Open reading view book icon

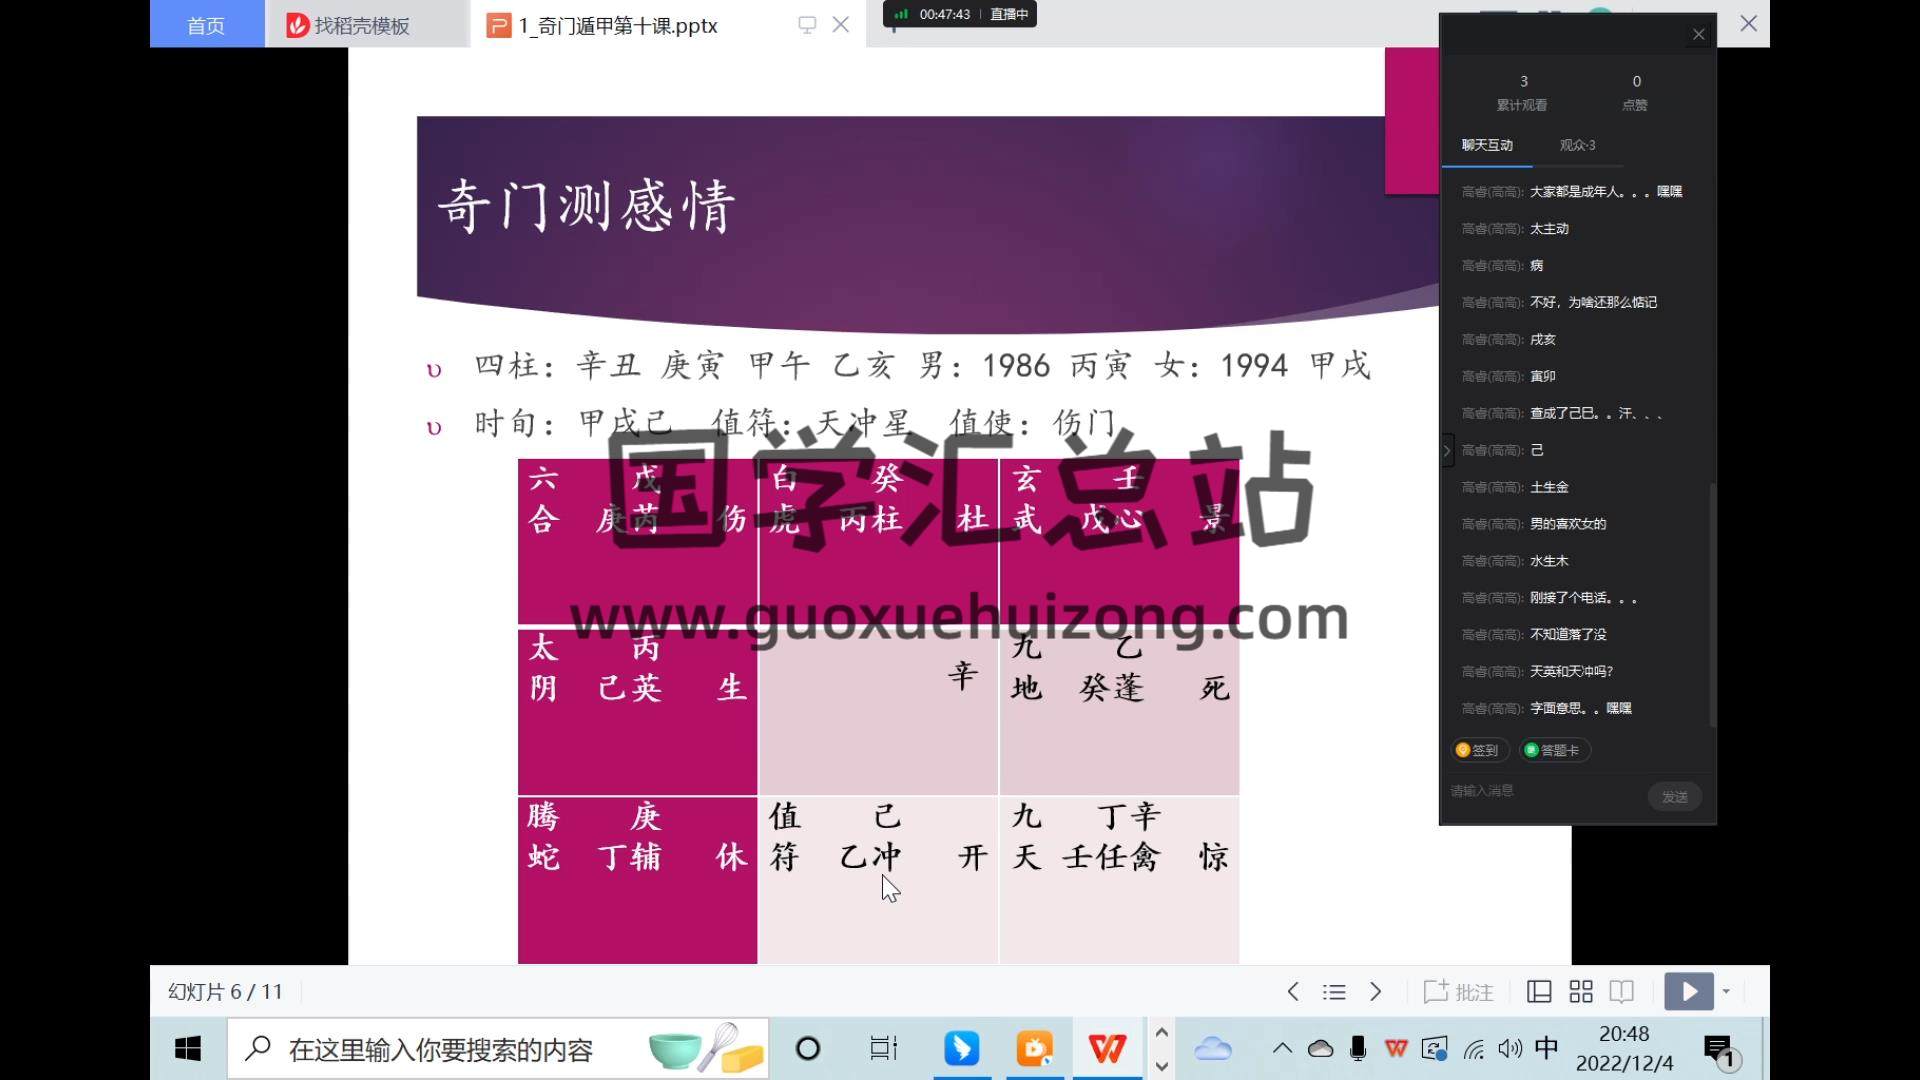[x=1622, y=992]
